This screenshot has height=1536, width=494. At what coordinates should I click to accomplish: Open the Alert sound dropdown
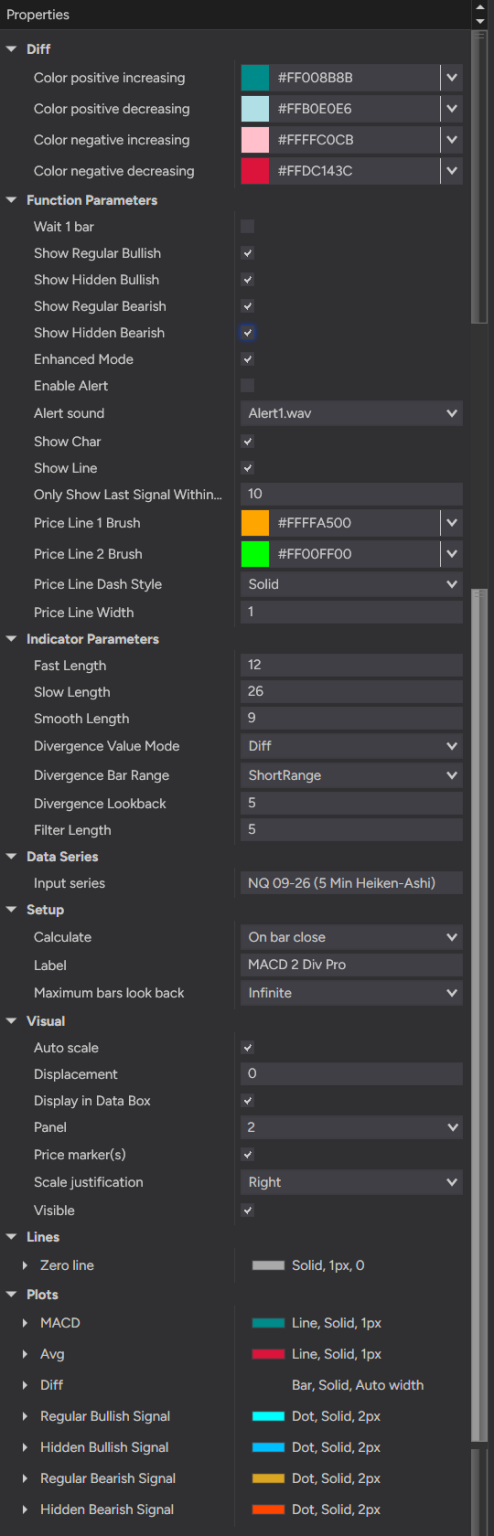tap(351, 414)
